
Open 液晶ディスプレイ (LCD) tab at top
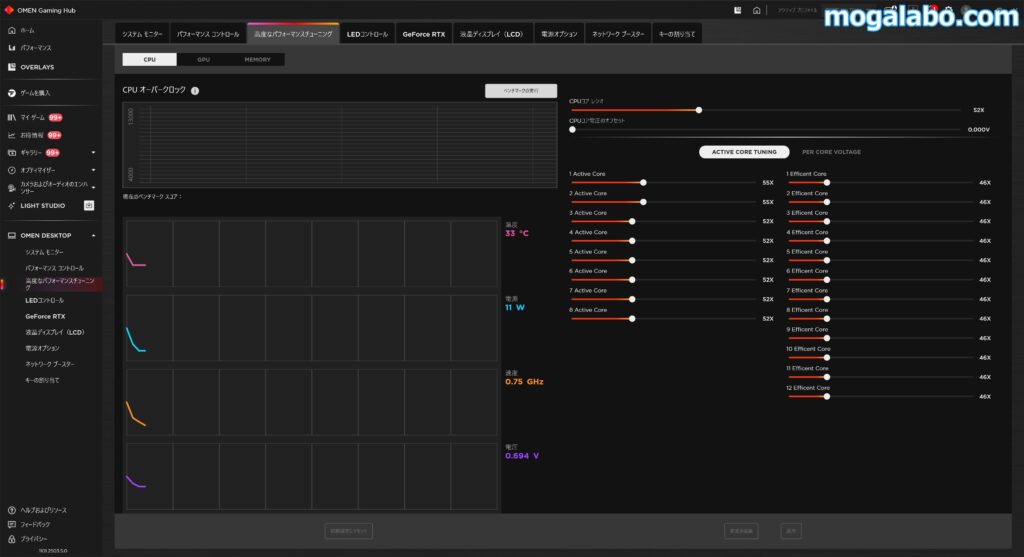pyautogui.click(x=492, y=34)
